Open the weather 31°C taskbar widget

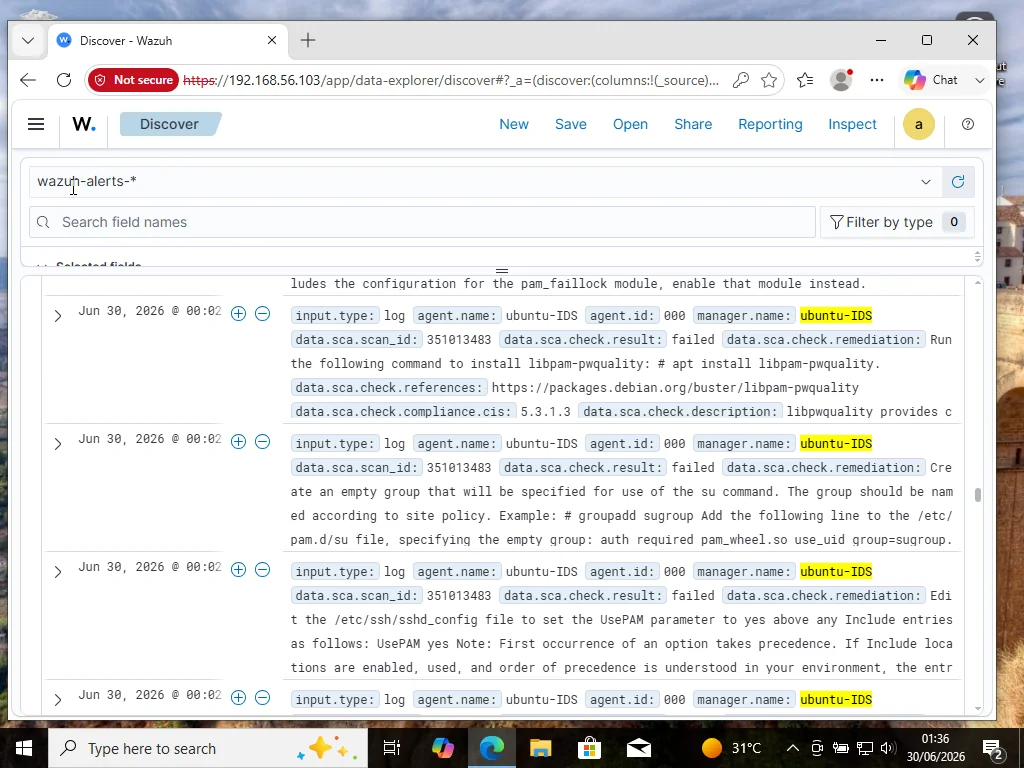pyautogui.click(x=731, y=748)
